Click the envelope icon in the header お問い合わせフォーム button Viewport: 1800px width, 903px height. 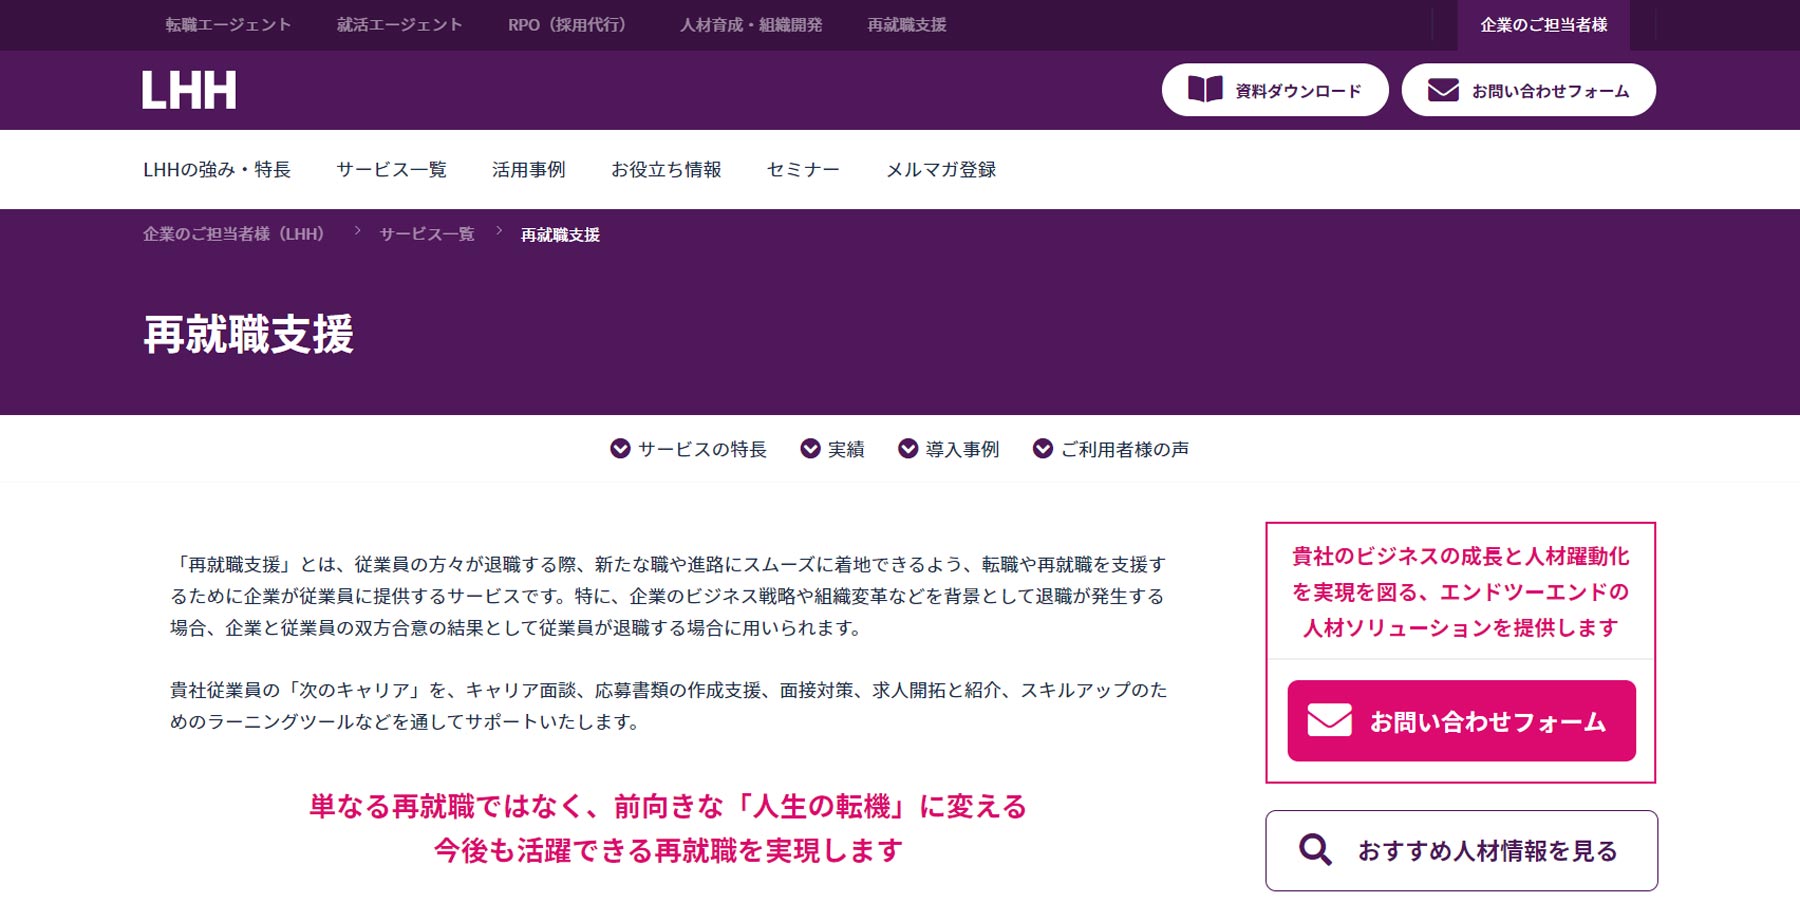pos(1443,90)
